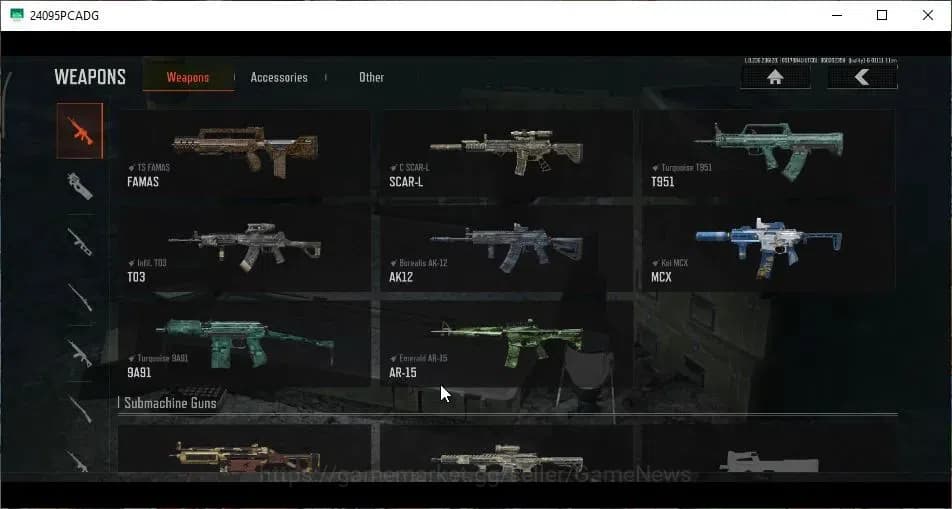Click the 9A91 name label

pos(139,372)
